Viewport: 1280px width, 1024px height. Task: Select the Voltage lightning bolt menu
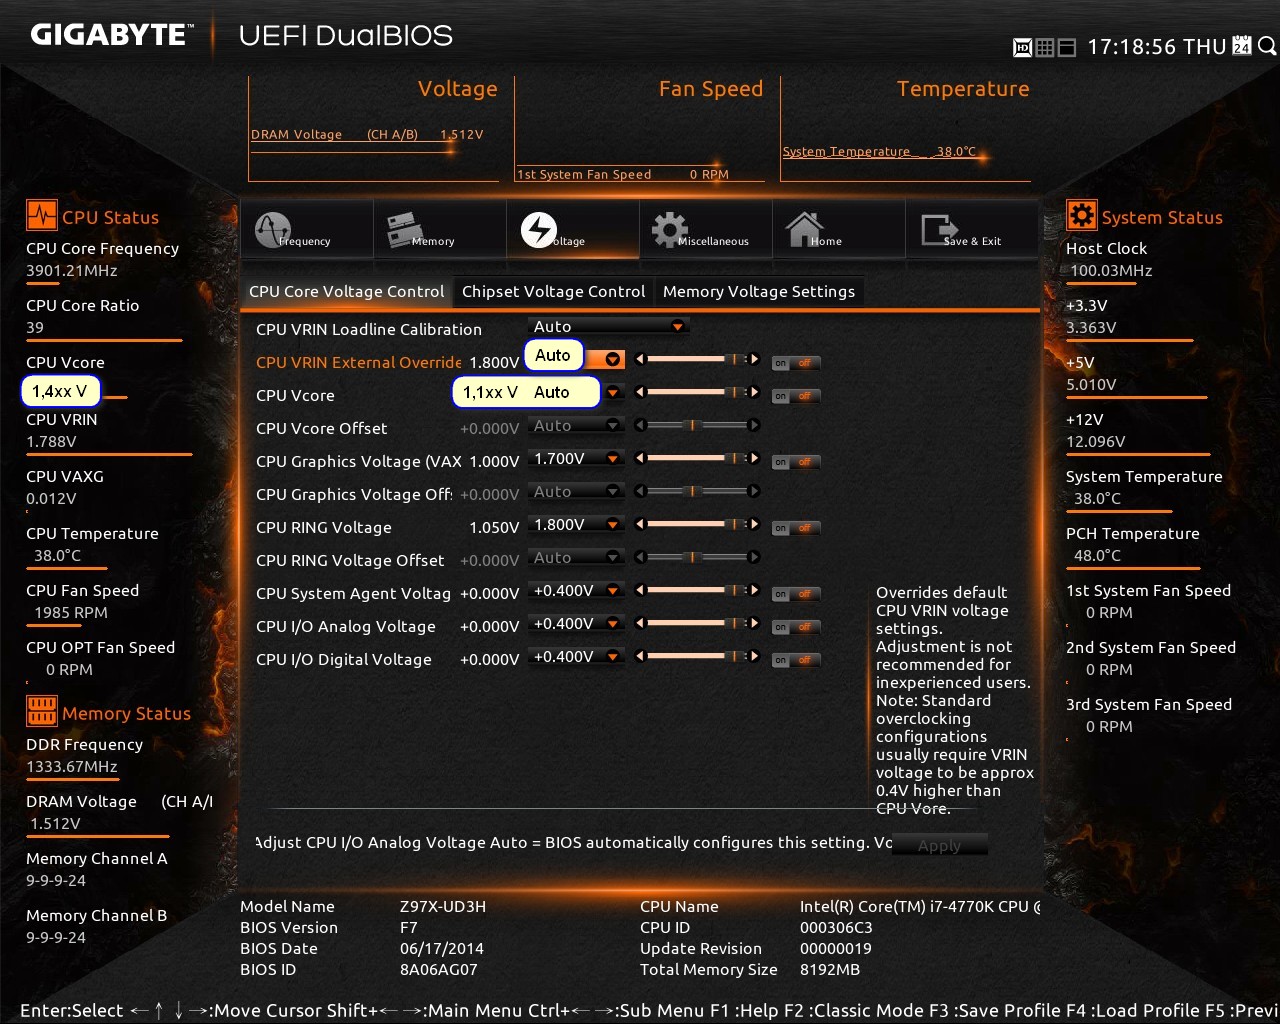(x=572, y=230)
